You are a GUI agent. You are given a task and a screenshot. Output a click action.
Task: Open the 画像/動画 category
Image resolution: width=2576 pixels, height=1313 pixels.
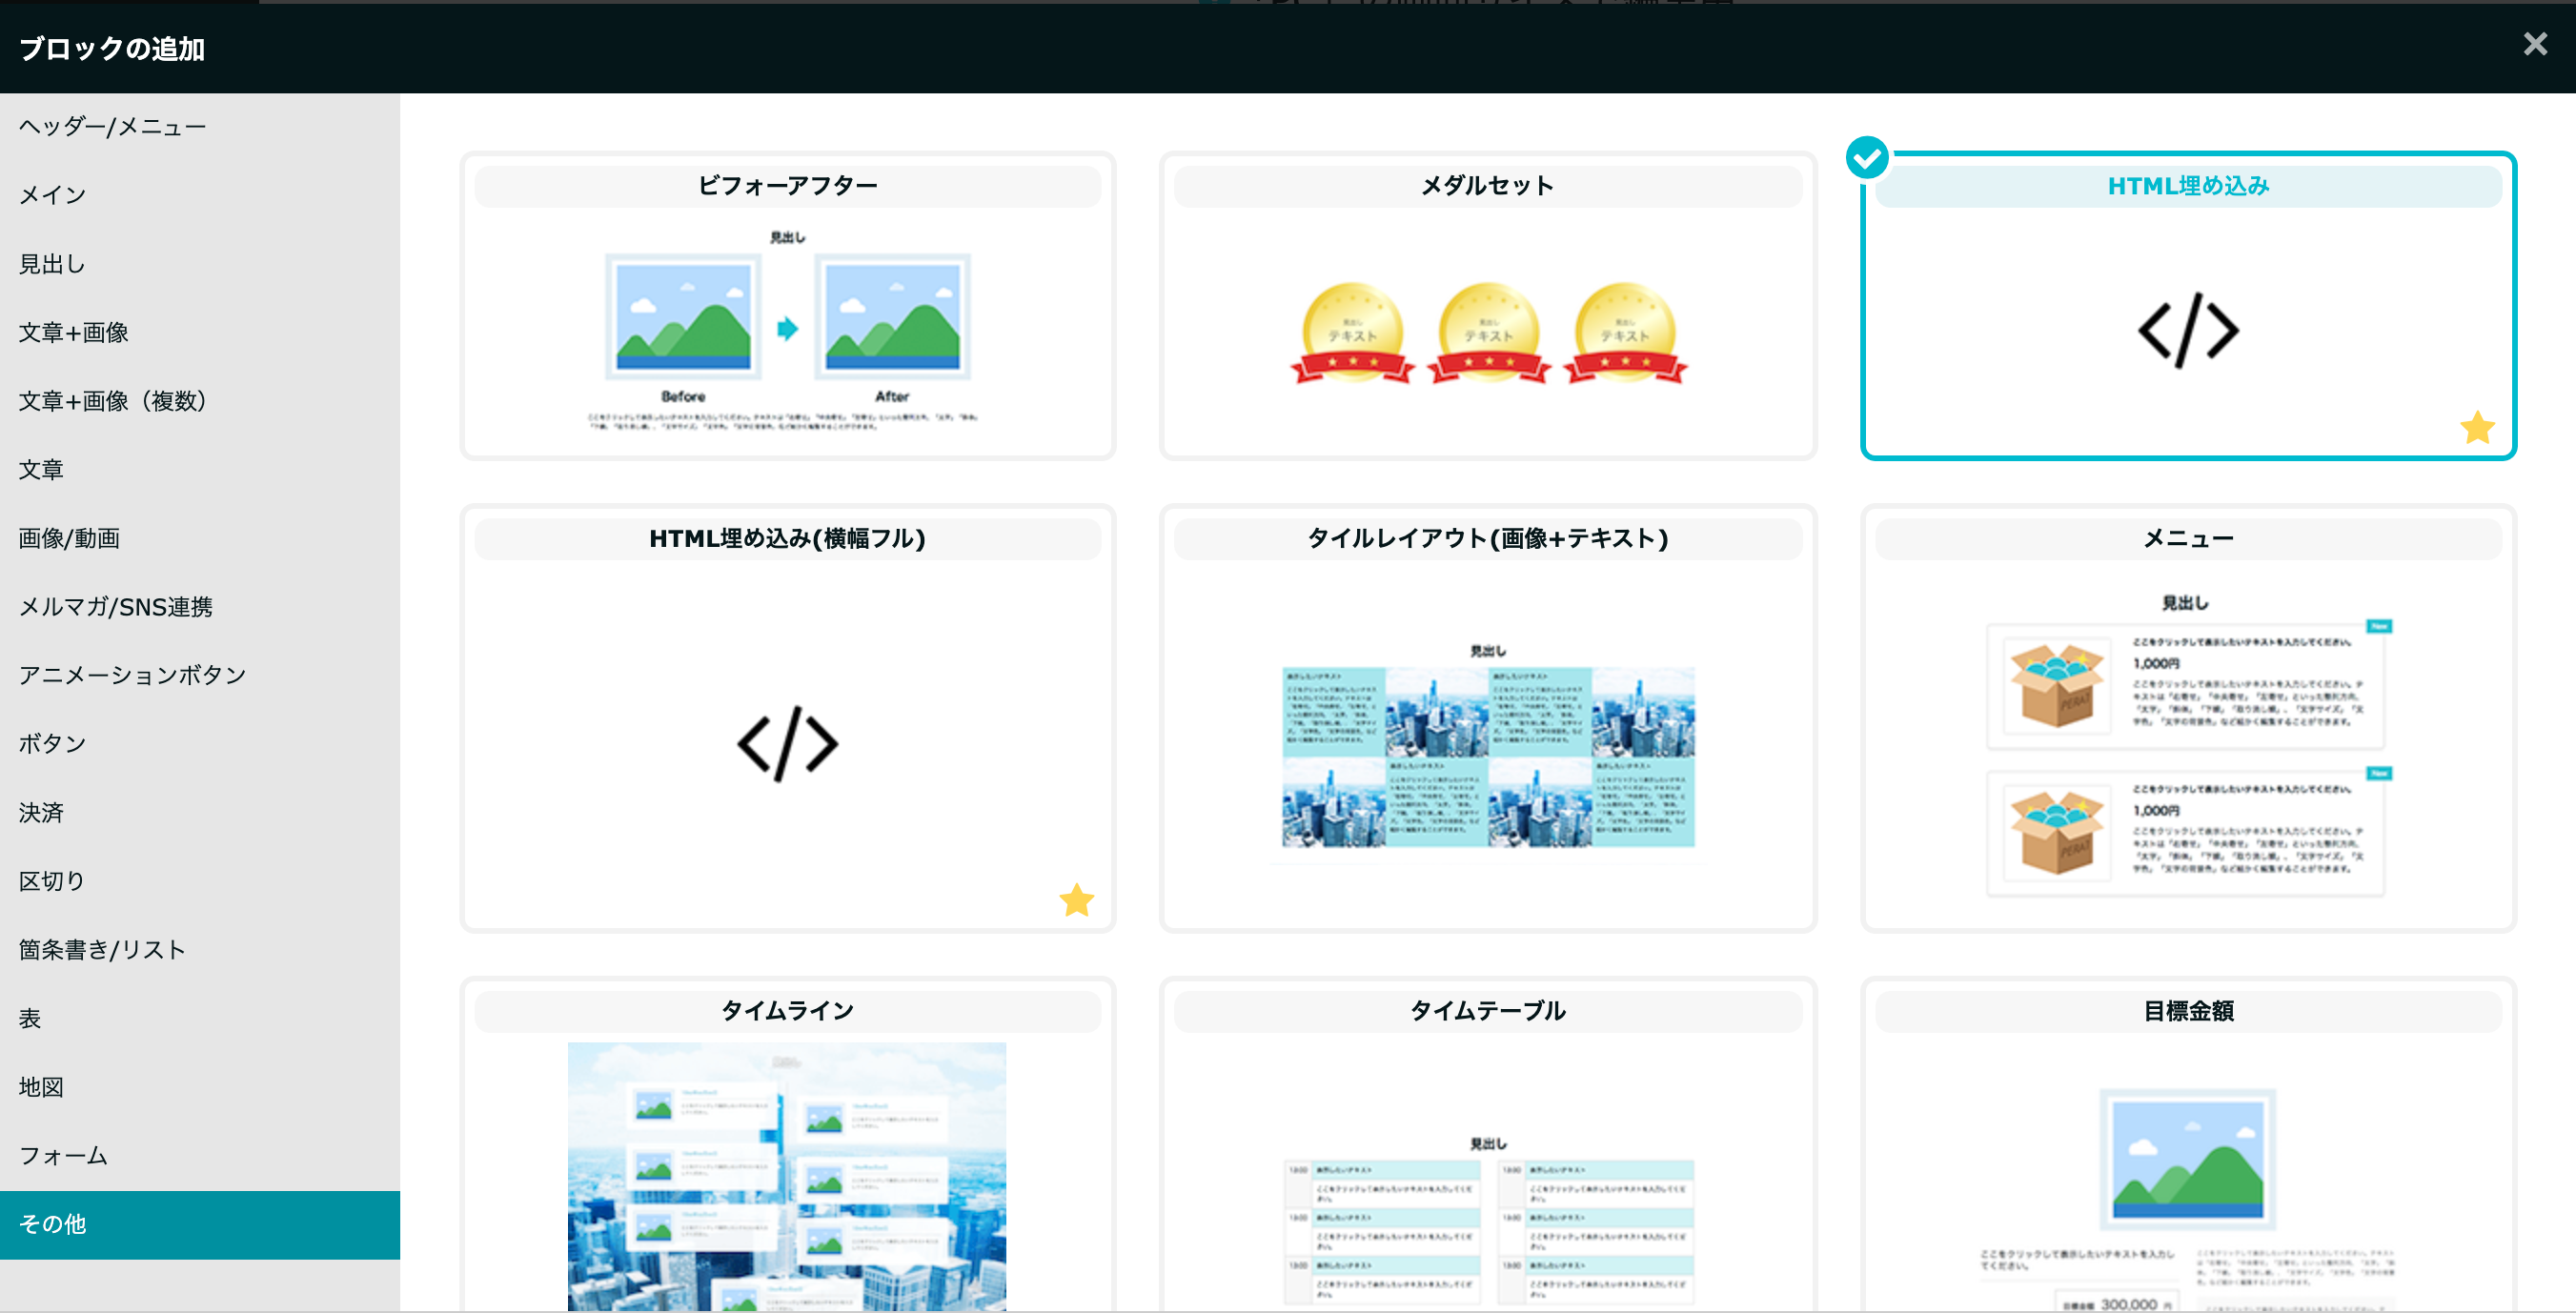click(x=200, y=538)
